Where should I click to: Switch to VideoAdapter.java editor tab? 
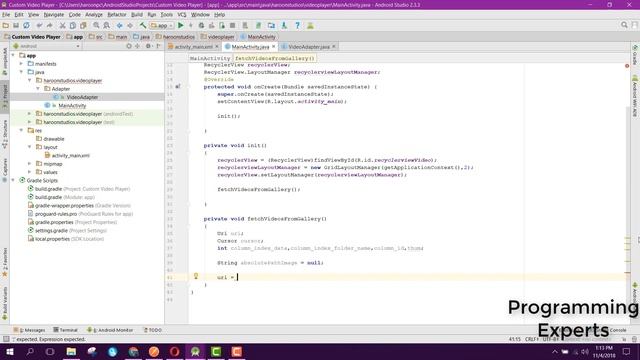point(309,47)
